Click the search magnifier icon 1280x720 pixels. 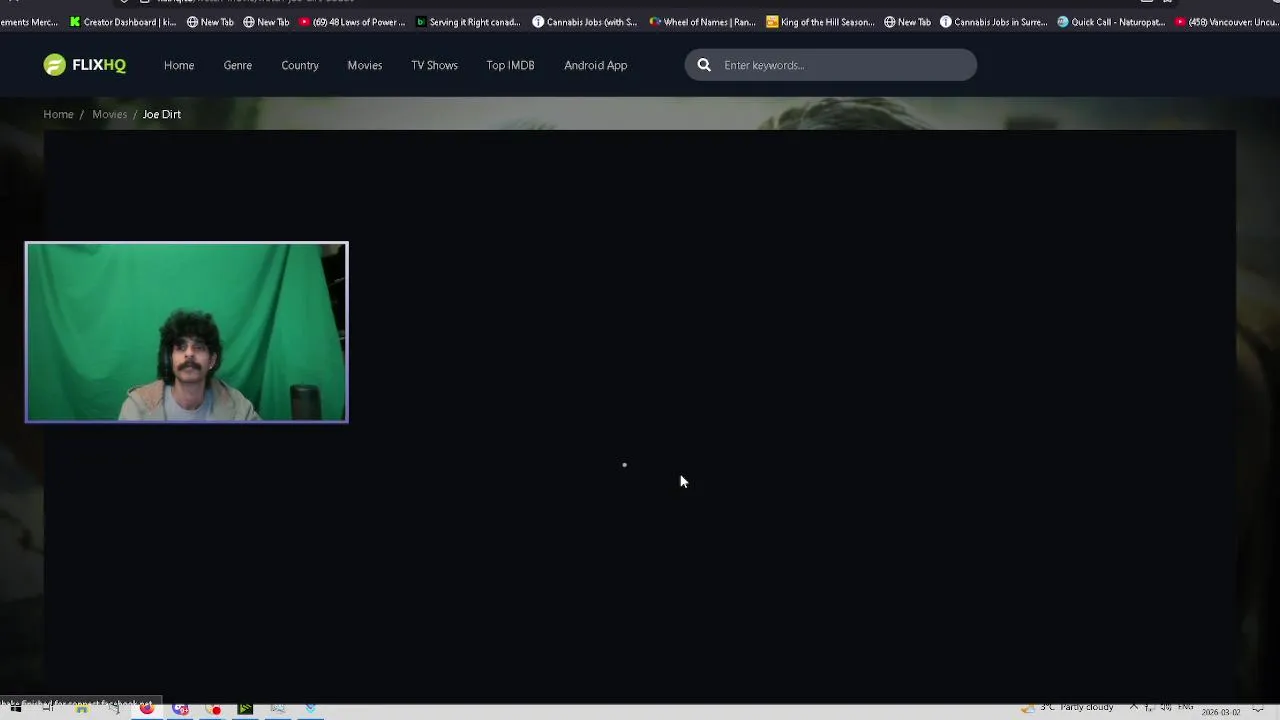(704, 65)
